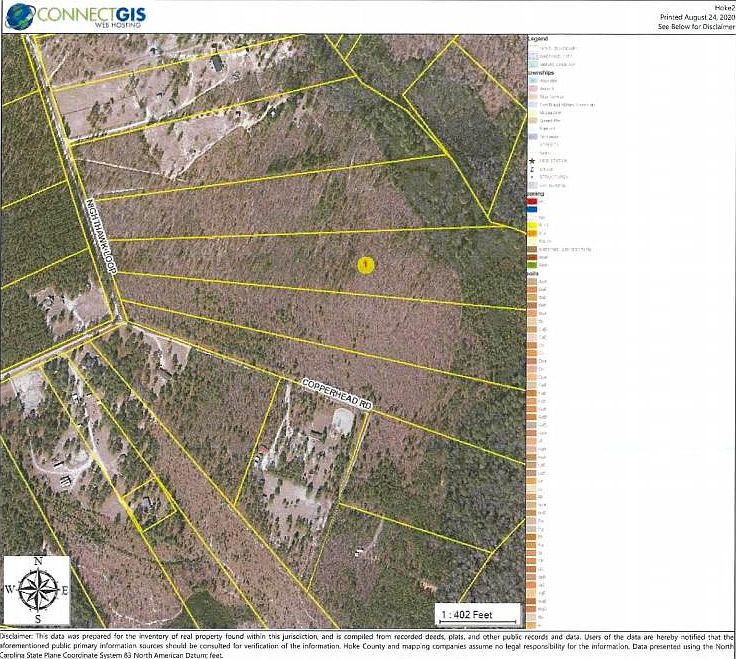Click the black star fire station symbol

pyautogui.click(x=532, y=161)
